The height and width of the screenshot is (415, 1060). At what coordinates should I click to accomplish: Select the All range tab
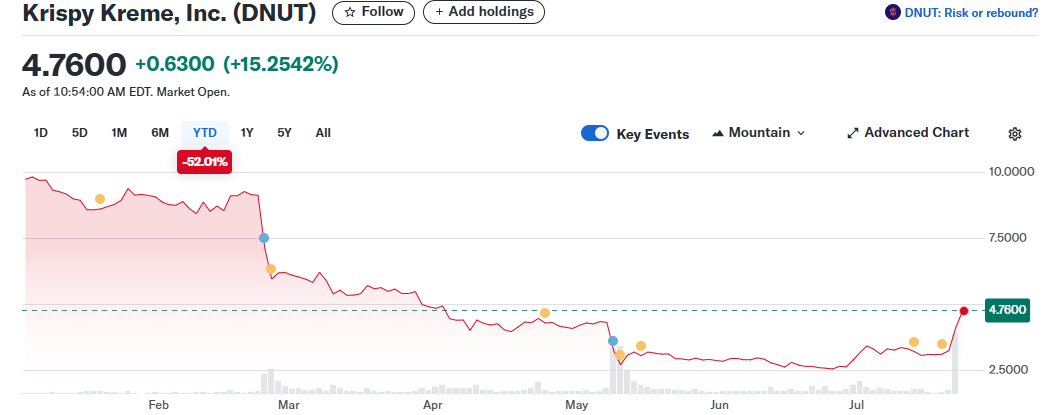[323, 132]
